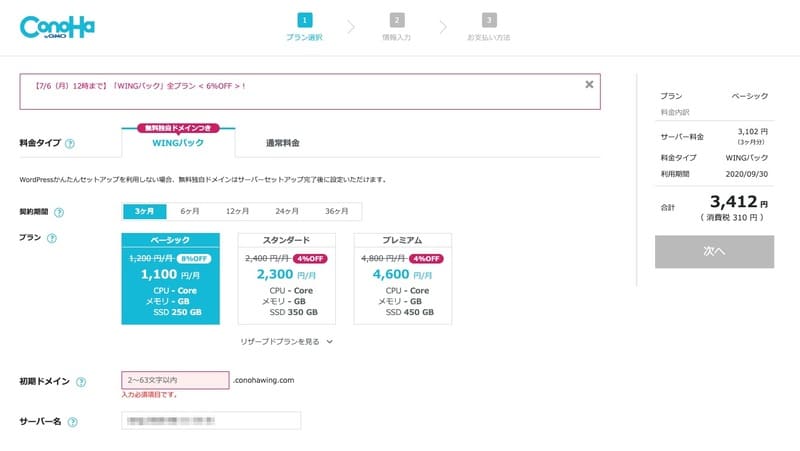This screenshot has width=800, height=451.
Task: Click the 2,300 円/月 price
Action: [286, 274]
